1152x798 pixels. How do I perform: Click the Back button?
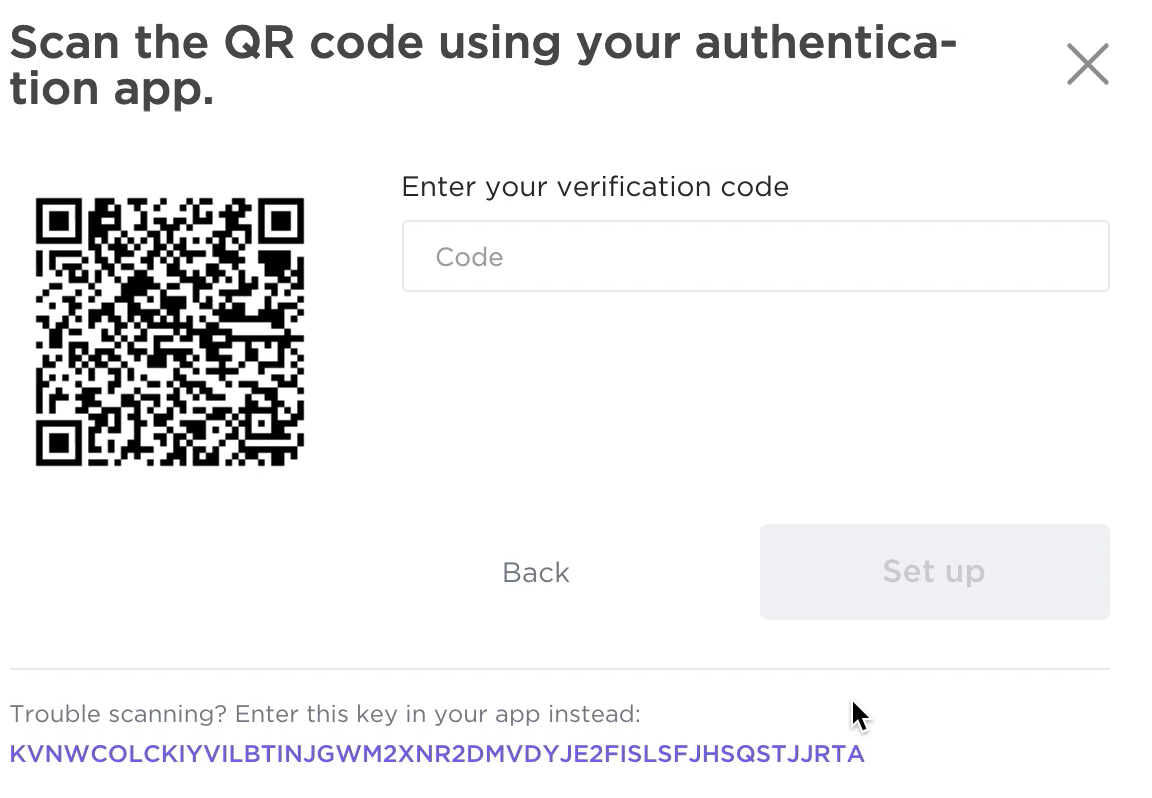click(x=536, y=572)
